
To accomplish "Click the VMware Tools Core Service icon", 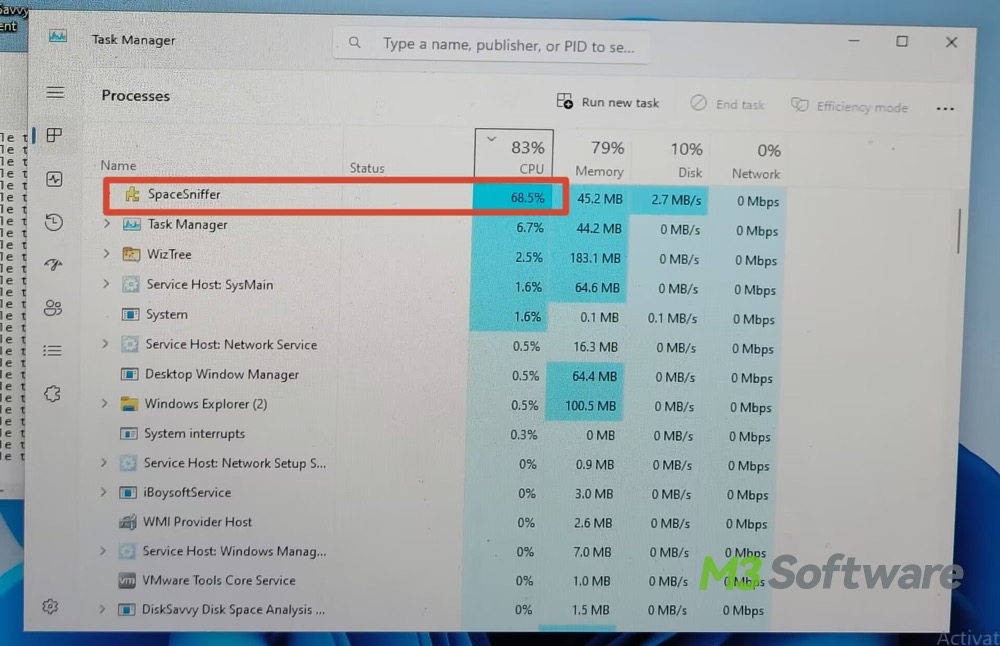I will (127, 580).
